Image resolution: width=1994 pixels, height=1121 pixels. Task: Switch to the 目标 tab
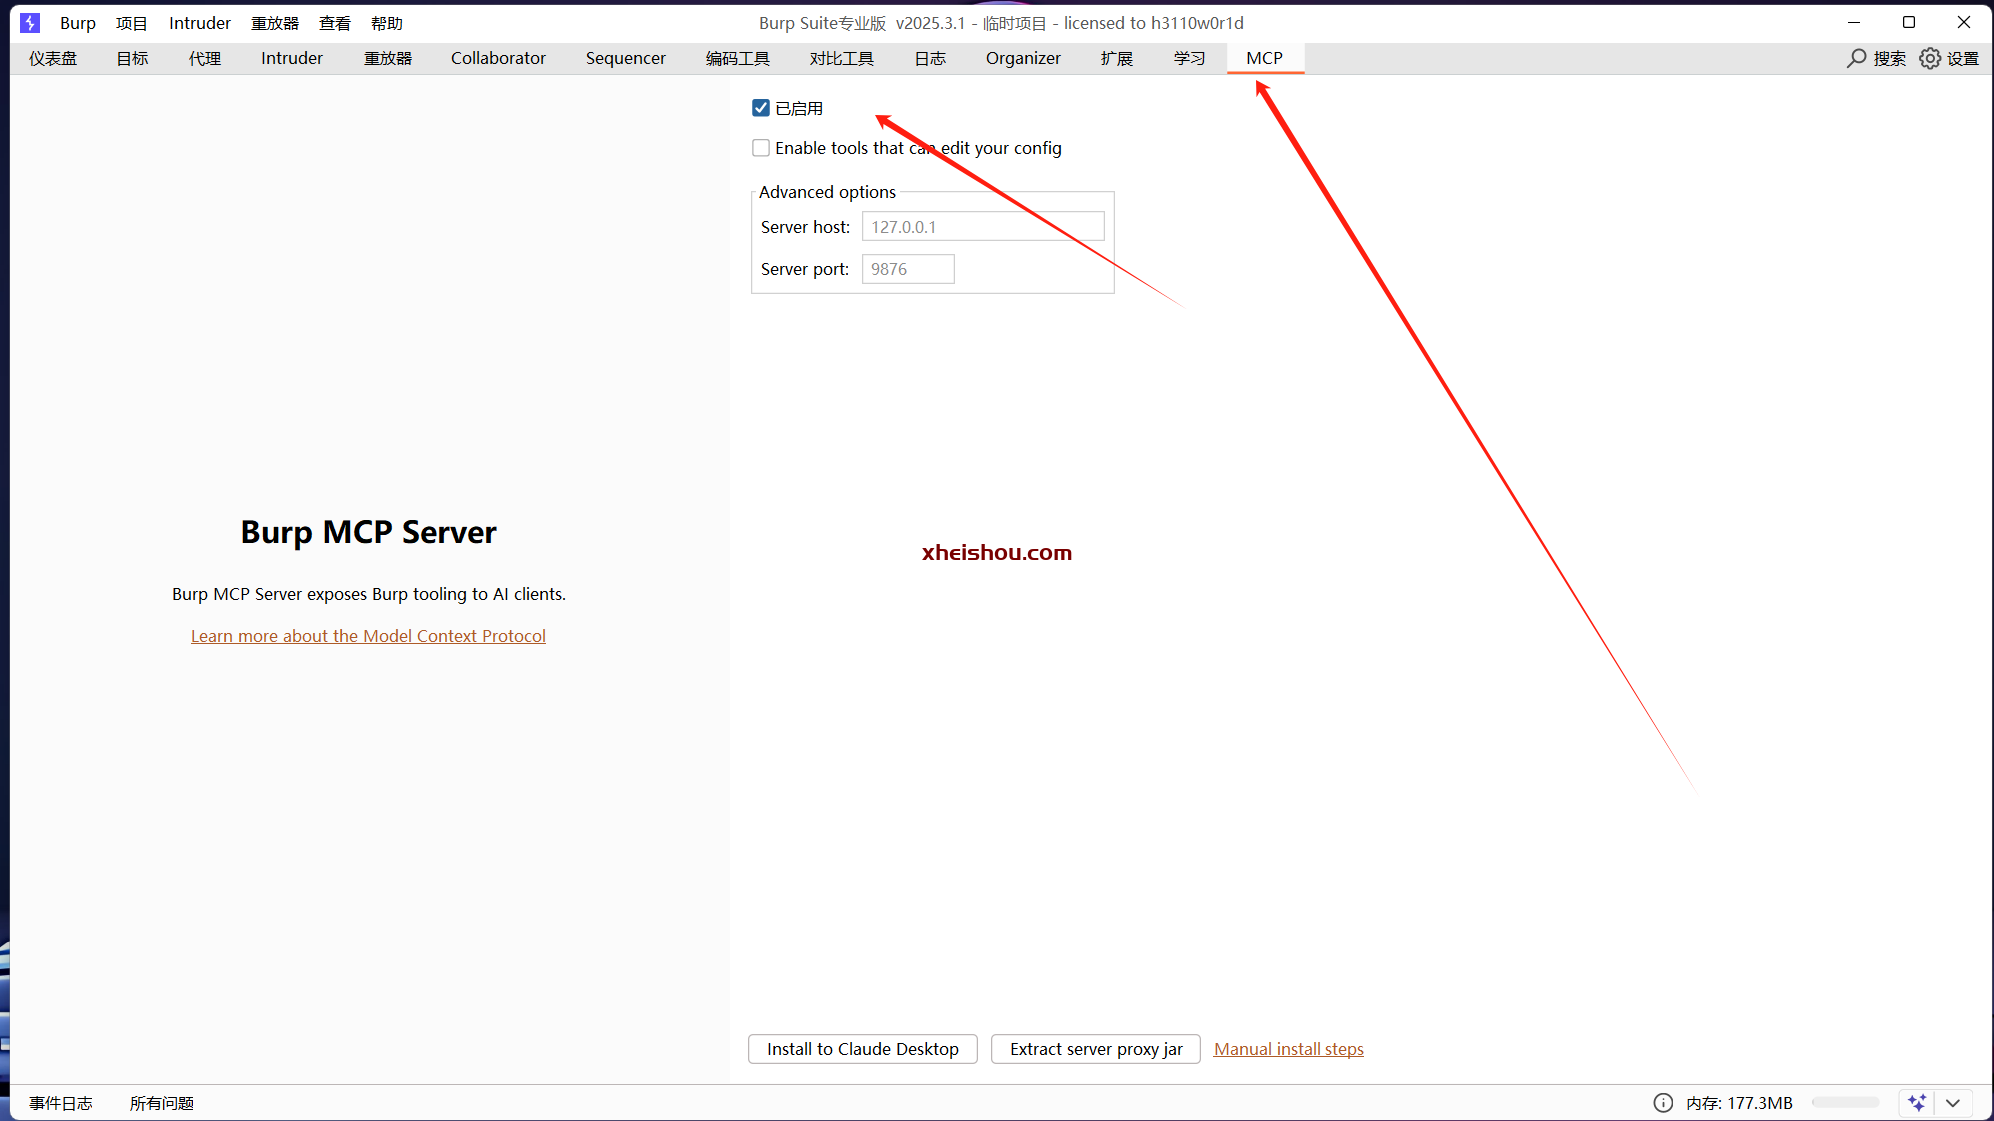point(132,58)
